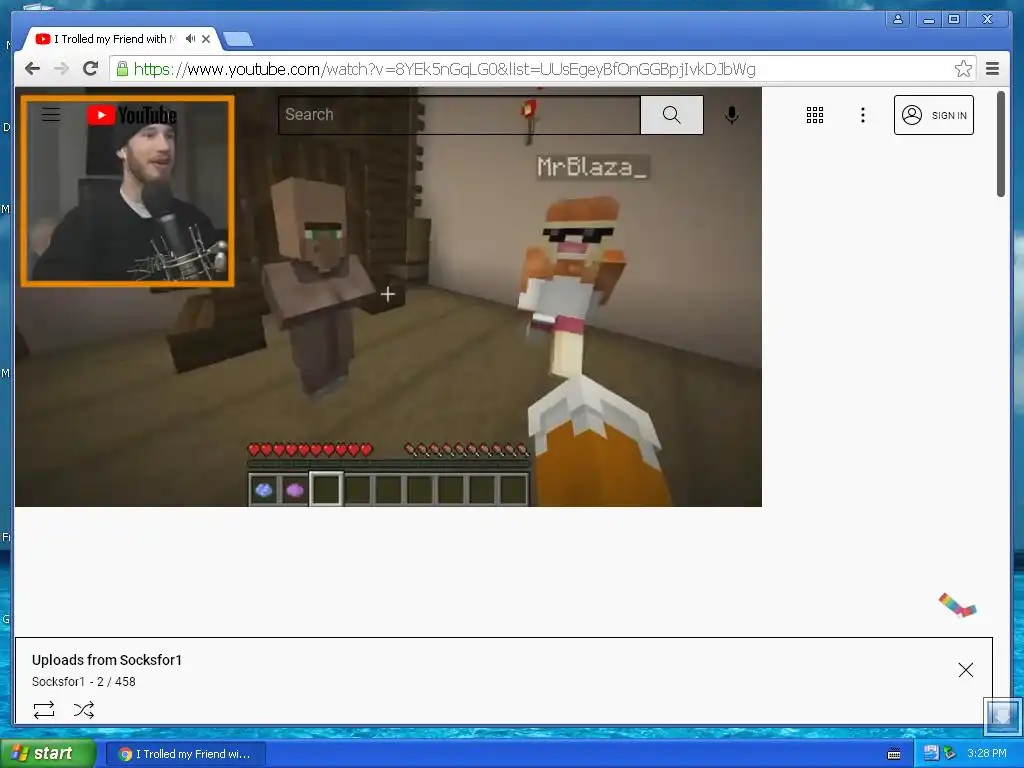Click the address bar URL
This screenshot has height=768, width=1024.
click(444, 69)
